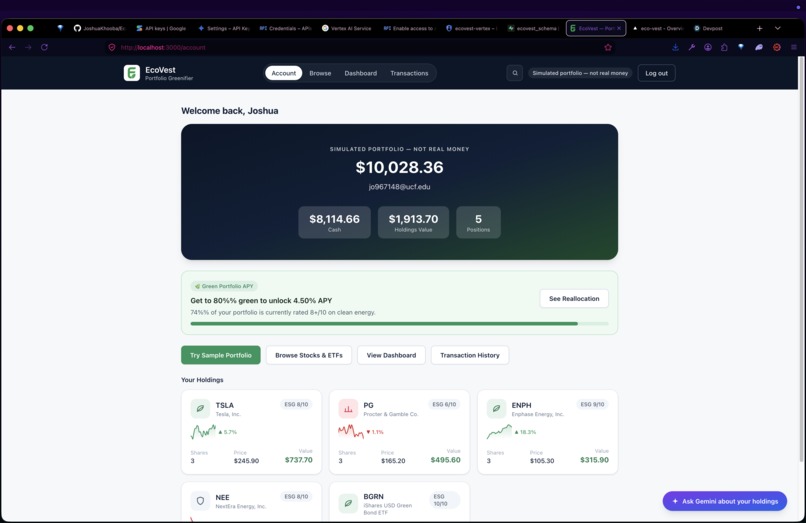Click See Reallocation button
Viewport: 806px width, 523px height.
[x=574, y=298]
